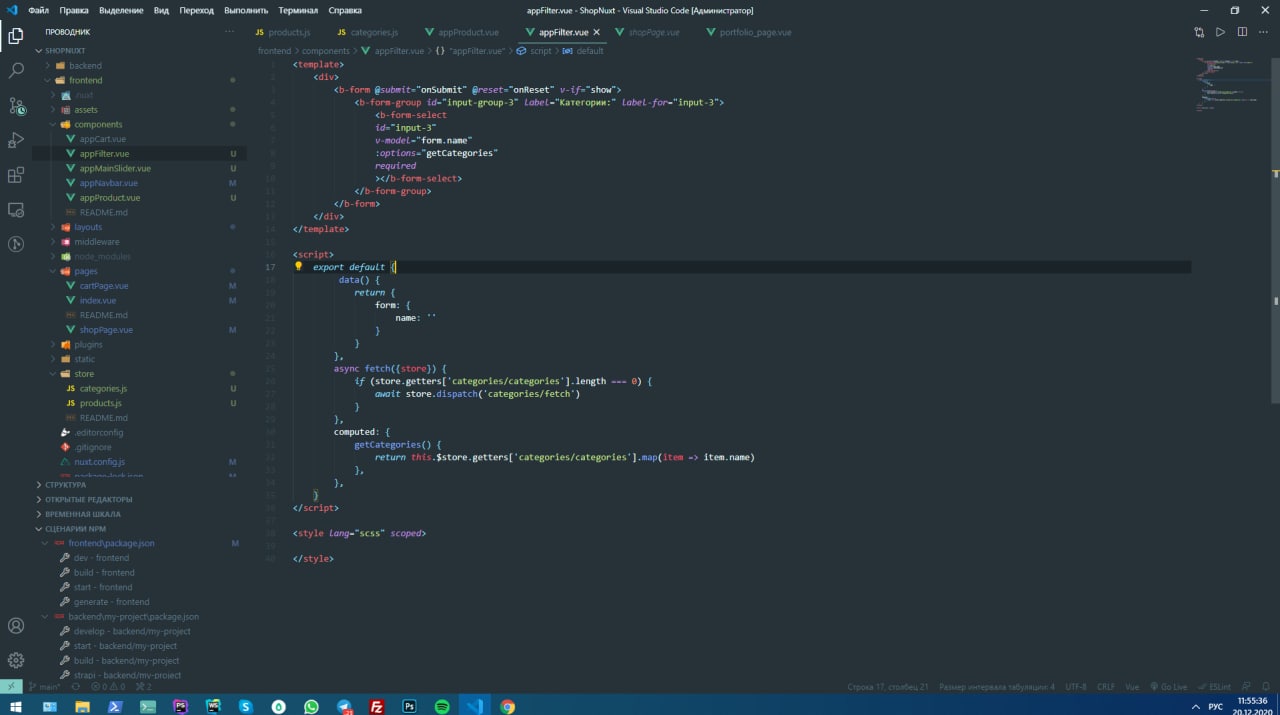Viewport: 1280px width, 715px height.
Task: Click the run icon in editor toolbar
Action: [1220, 32]
